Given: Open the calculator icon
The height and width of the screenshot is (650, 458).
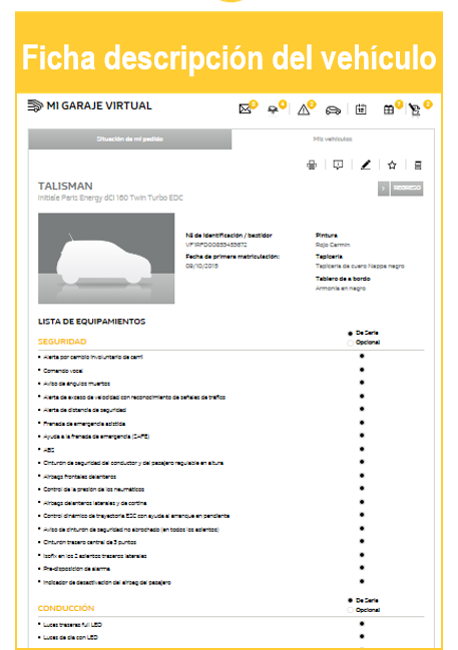Looking at the screenshot, I should 418,165.
